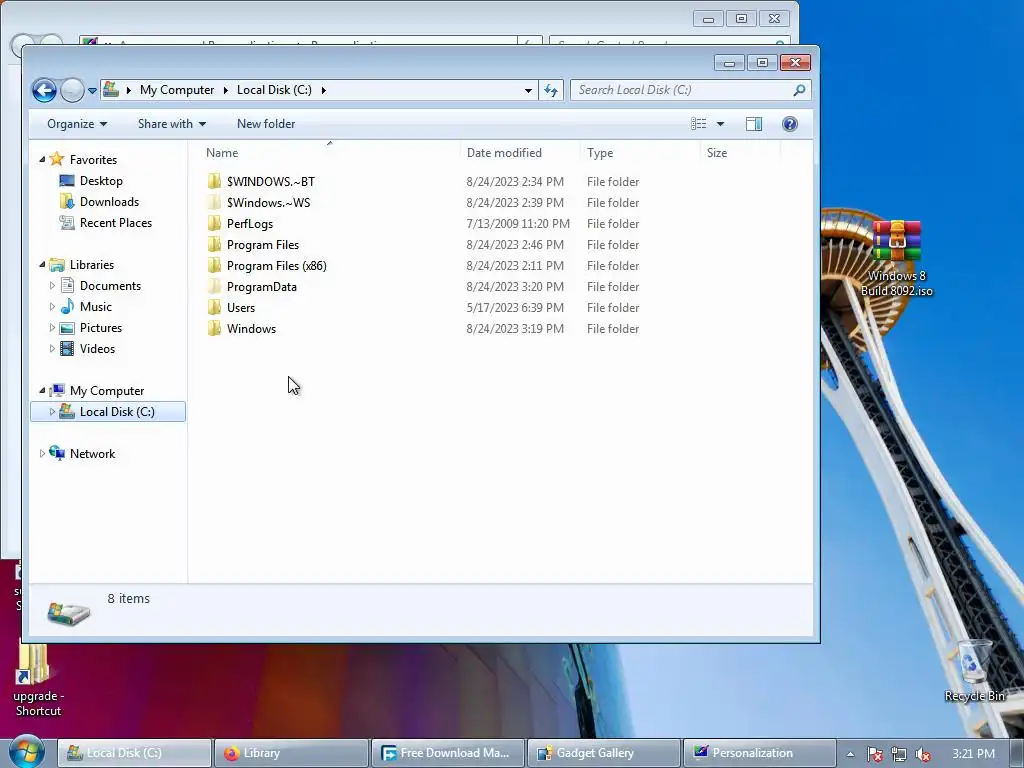The height and width of the screenshot is (768, 1024).
Task: Expand the Videos library
Action: [x=52, y=349]
